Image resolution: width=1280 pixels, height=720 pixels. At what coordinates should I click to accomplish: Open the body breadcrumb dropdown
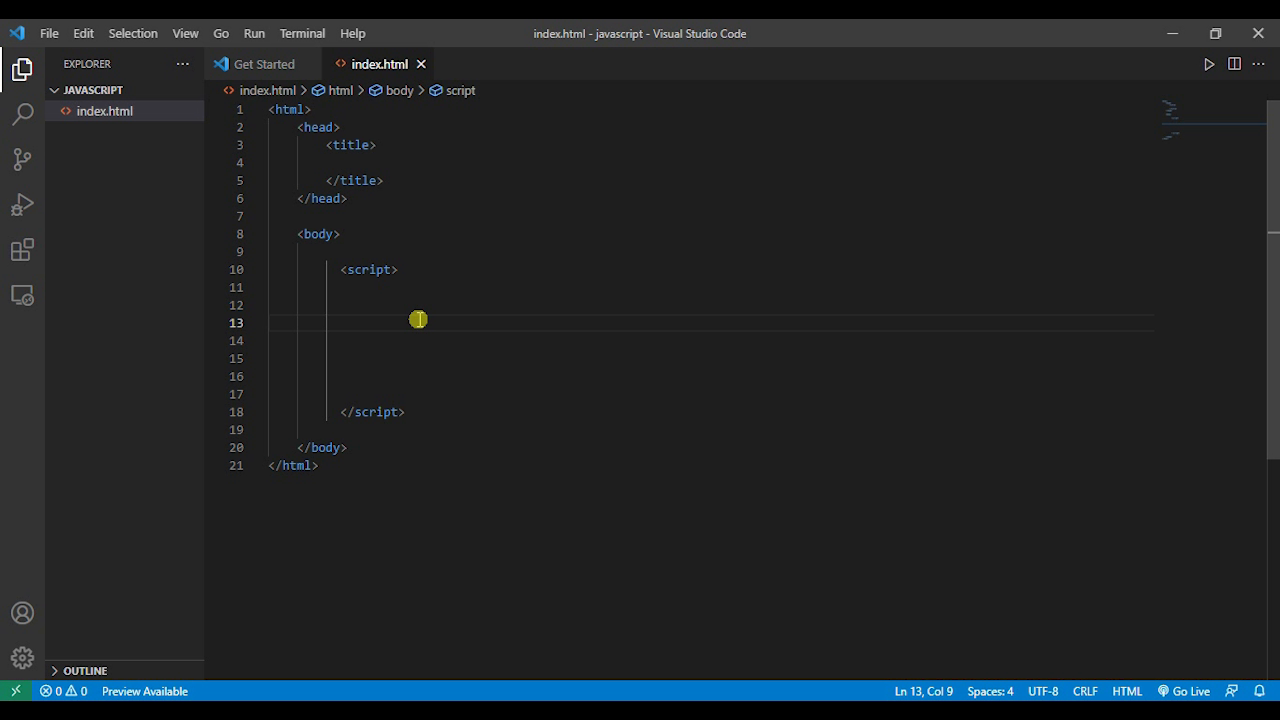point(391,90)
